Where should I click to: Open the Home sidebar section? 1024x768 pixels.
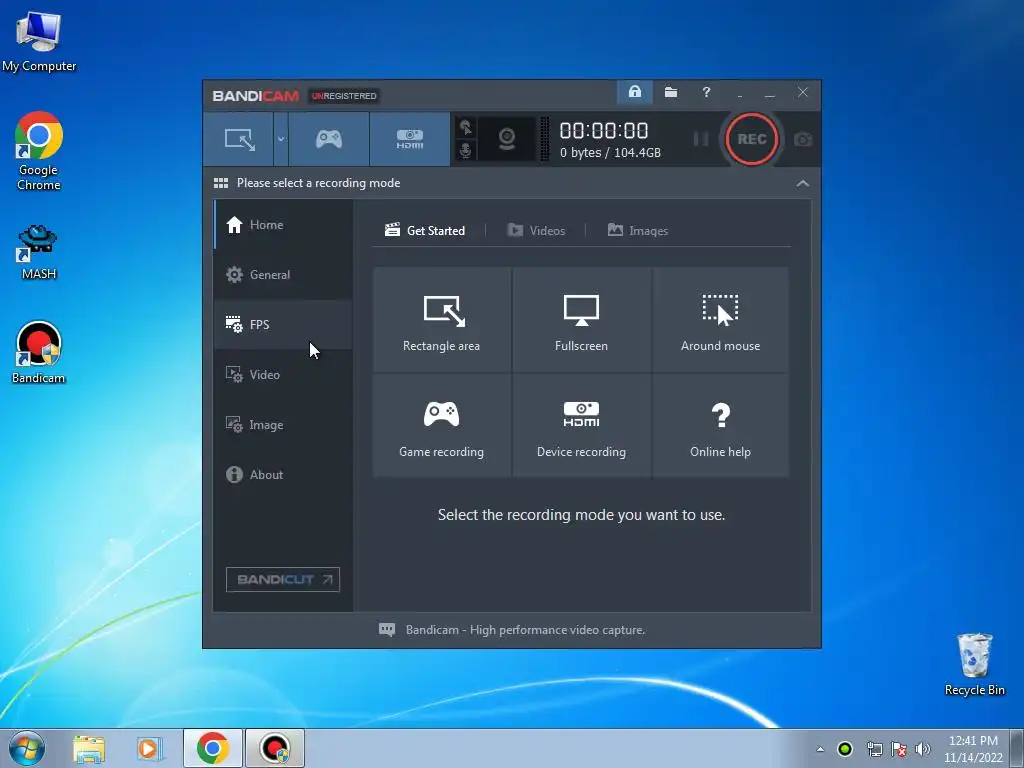283,225
